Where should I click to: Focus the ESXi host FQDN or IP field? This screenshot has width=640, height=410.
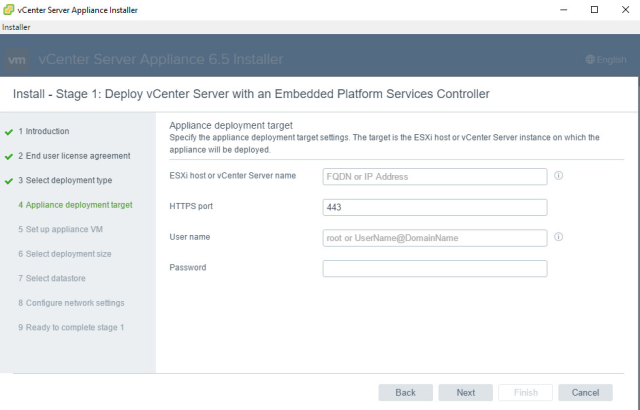tap(435, 177)
